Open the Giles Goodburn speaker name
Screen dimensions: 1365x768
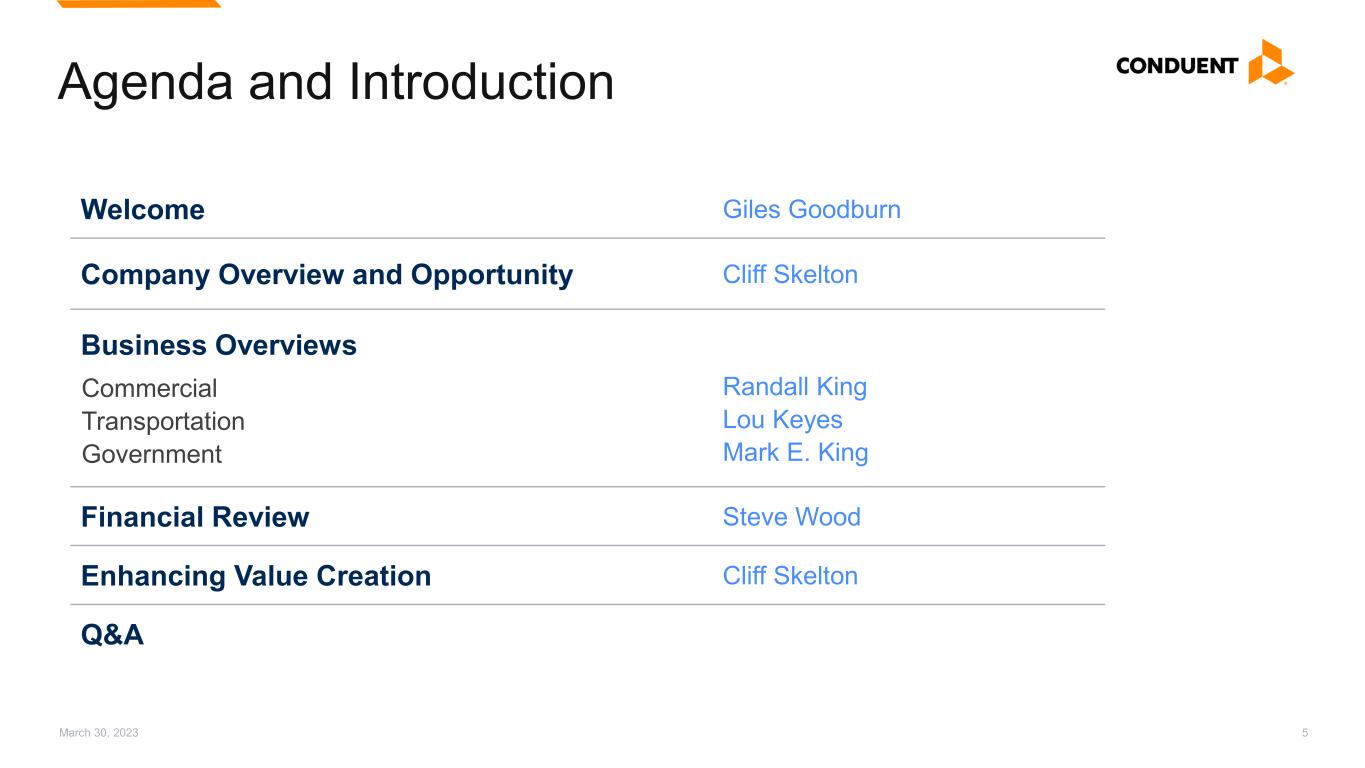click(x=811, y=210)
